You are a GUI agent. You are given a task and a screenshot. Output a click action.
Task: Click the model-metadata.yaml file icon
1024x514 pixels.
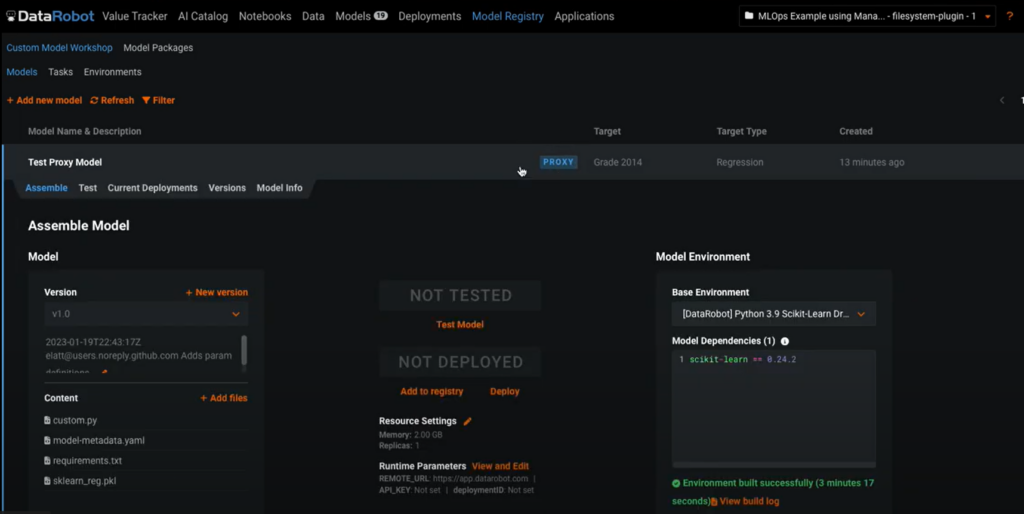46,441
